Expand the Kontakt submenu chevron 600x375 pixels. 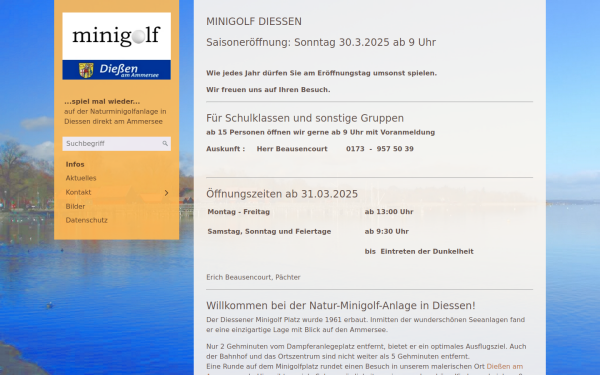(166, 193)
